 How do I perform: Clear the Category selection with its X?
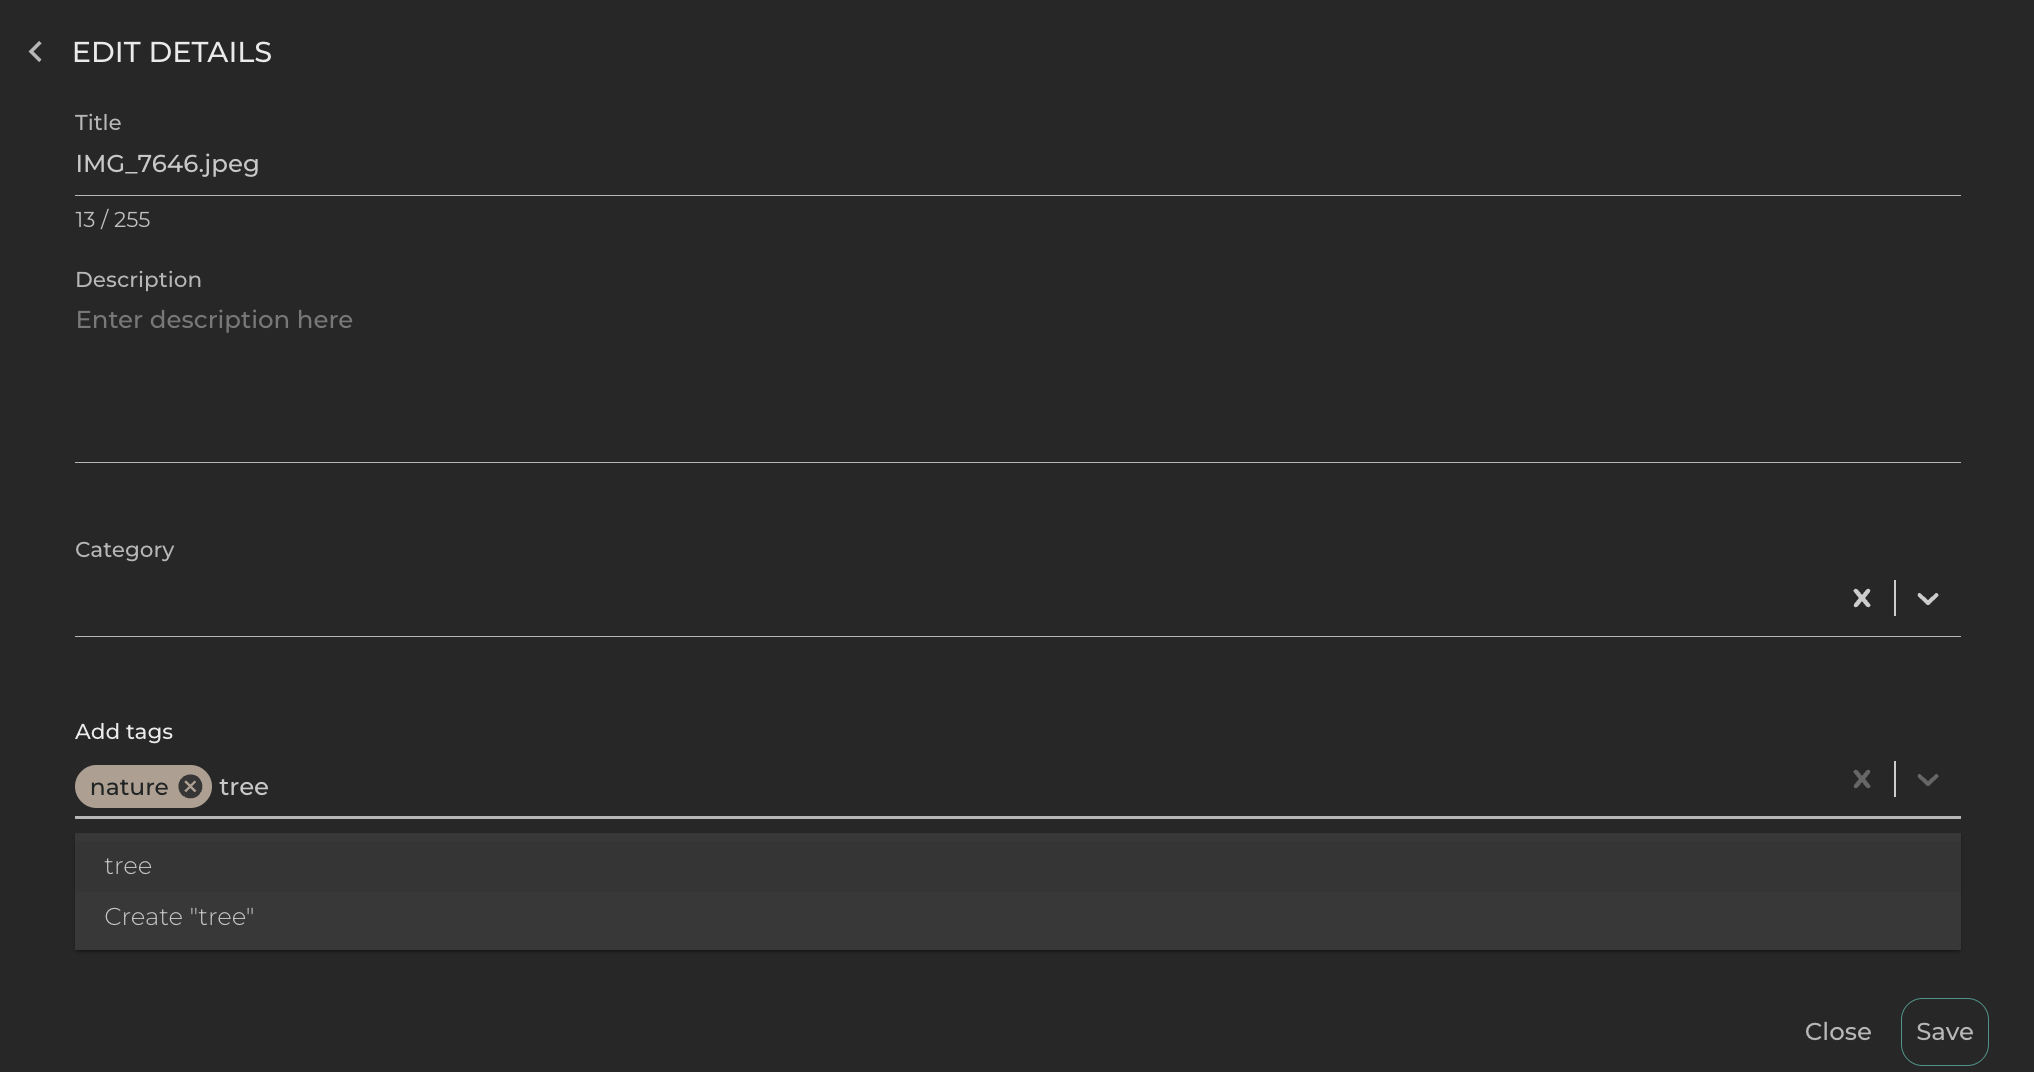point(1861,598)
